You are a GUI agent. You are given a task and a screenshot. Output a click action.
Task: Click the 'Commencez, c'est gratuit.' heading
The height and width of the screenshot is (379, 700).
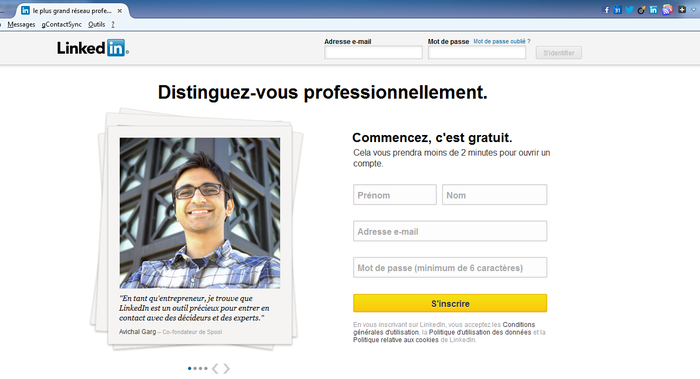[432, 137]
